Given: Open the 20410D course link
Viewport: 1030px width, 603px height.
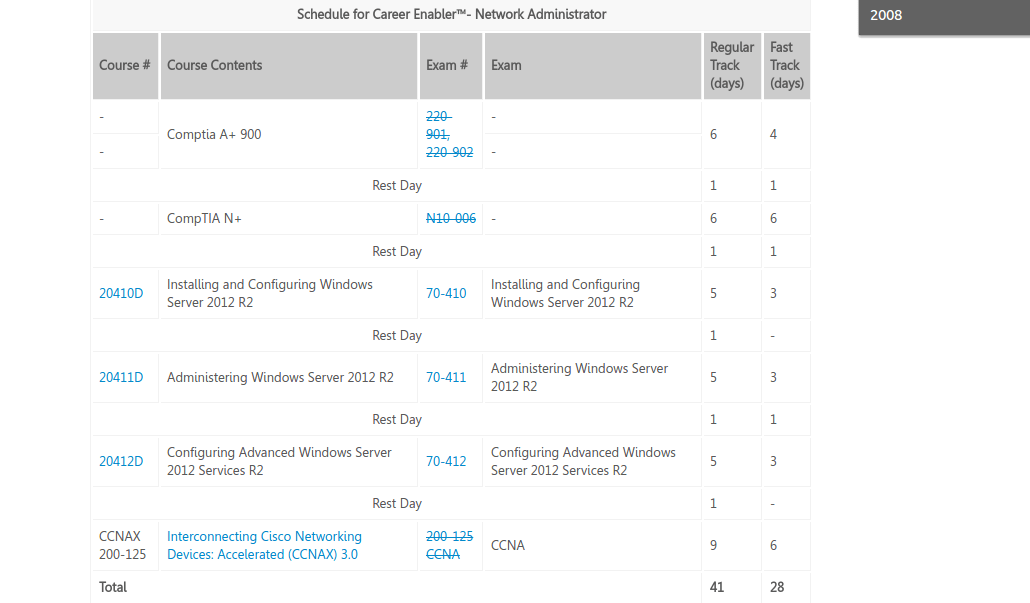Looking at the screenshot, I should tap(121, 294).
